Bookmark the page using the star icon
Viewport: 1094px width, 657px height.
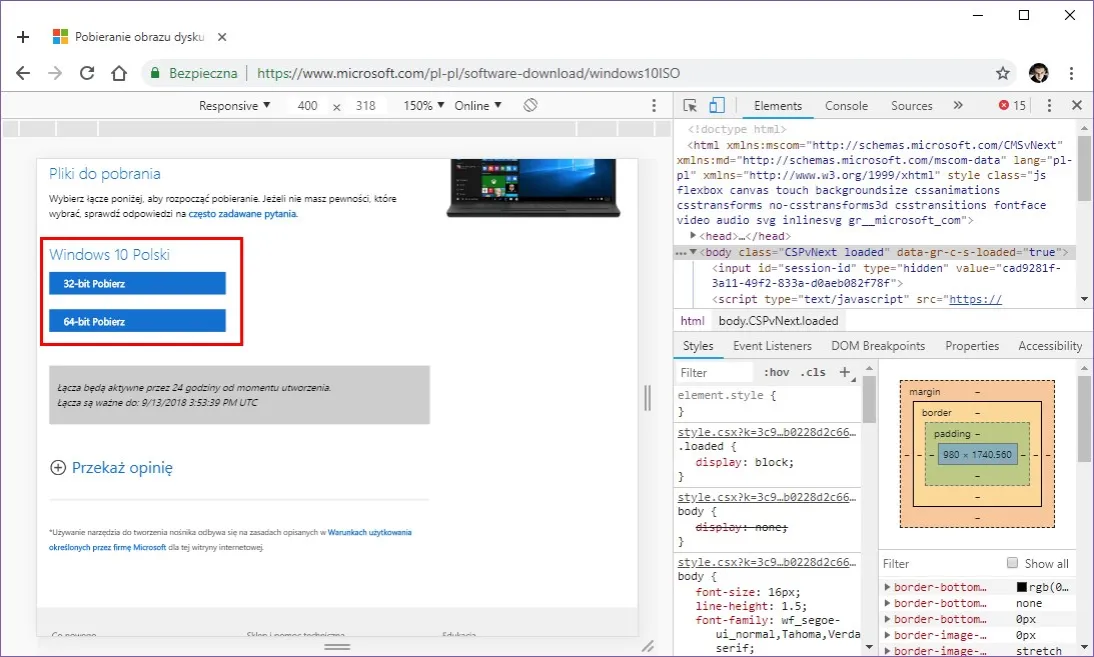coord(1002,72)
